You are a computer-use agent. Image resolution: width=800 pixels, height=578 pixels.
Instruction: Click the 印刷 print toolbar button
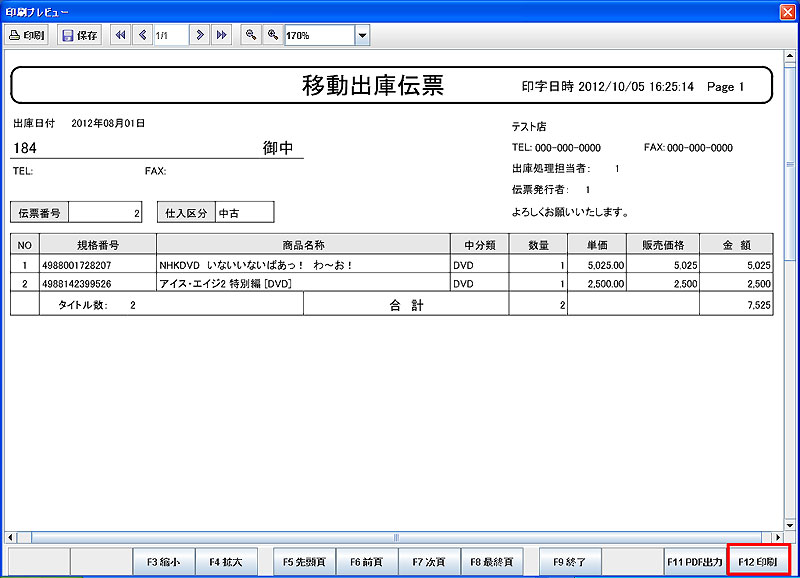click(x=27, y=35)
